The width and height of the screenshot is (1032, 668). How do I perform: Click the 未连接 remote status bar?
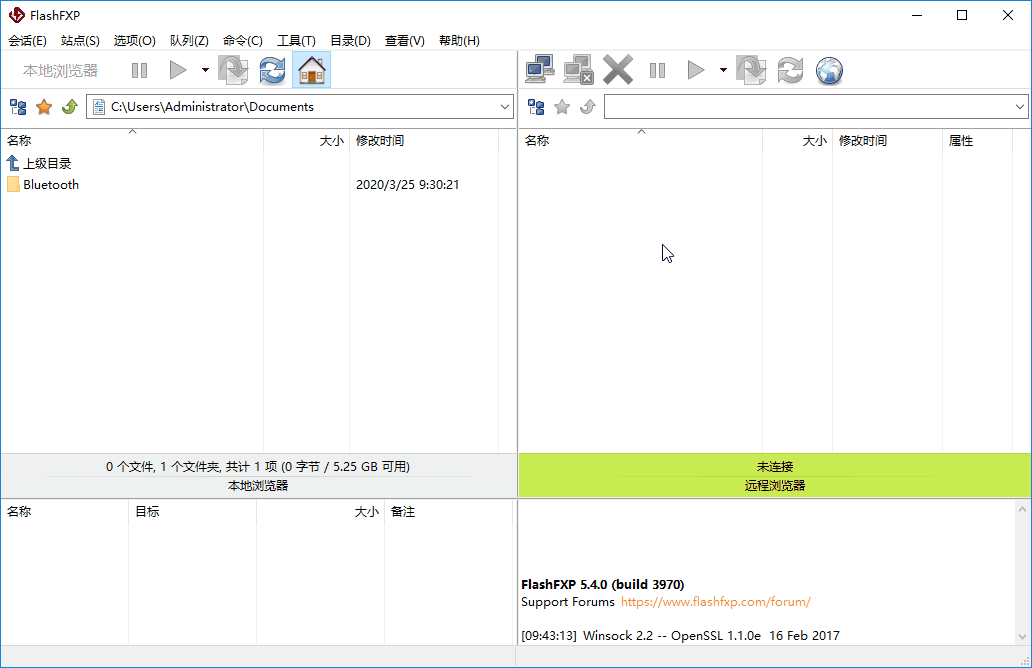tap(775, 467)
